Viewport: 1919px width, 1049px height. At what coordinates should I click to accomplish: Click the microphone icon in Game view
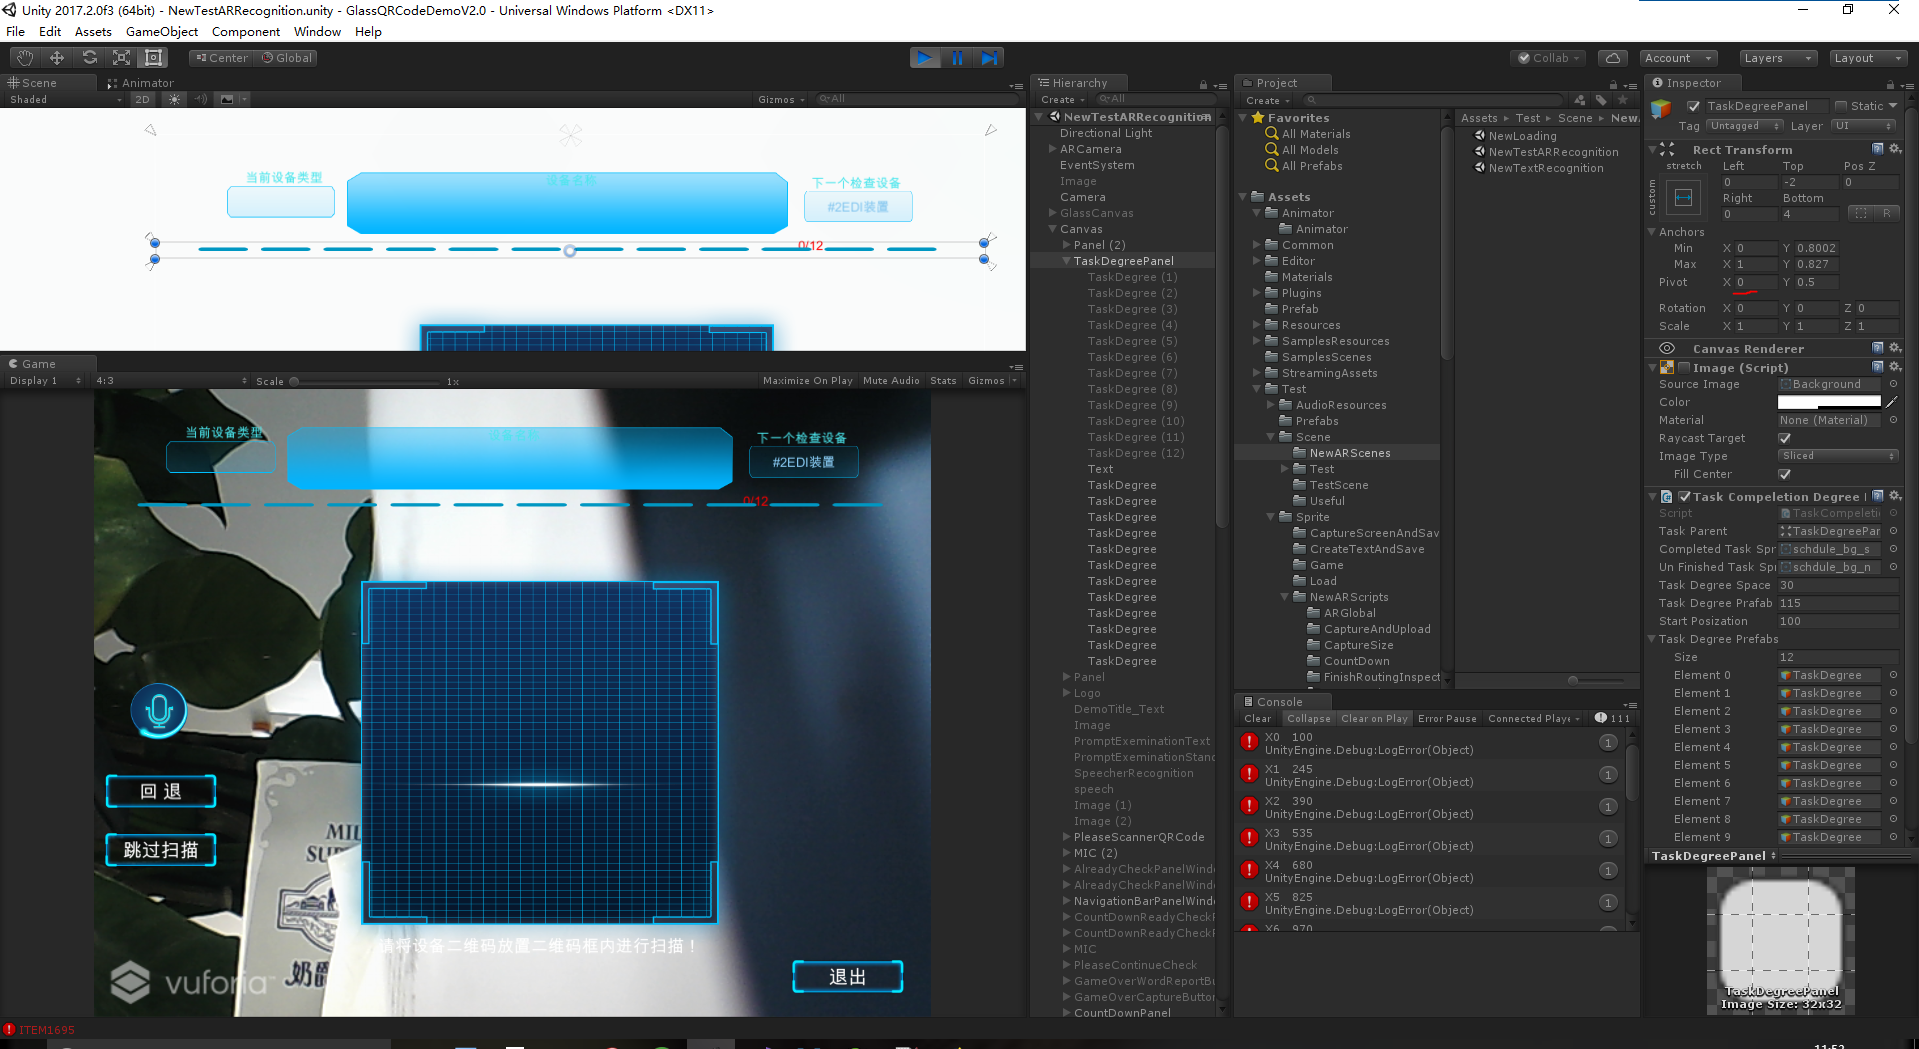tap(159, 711)
